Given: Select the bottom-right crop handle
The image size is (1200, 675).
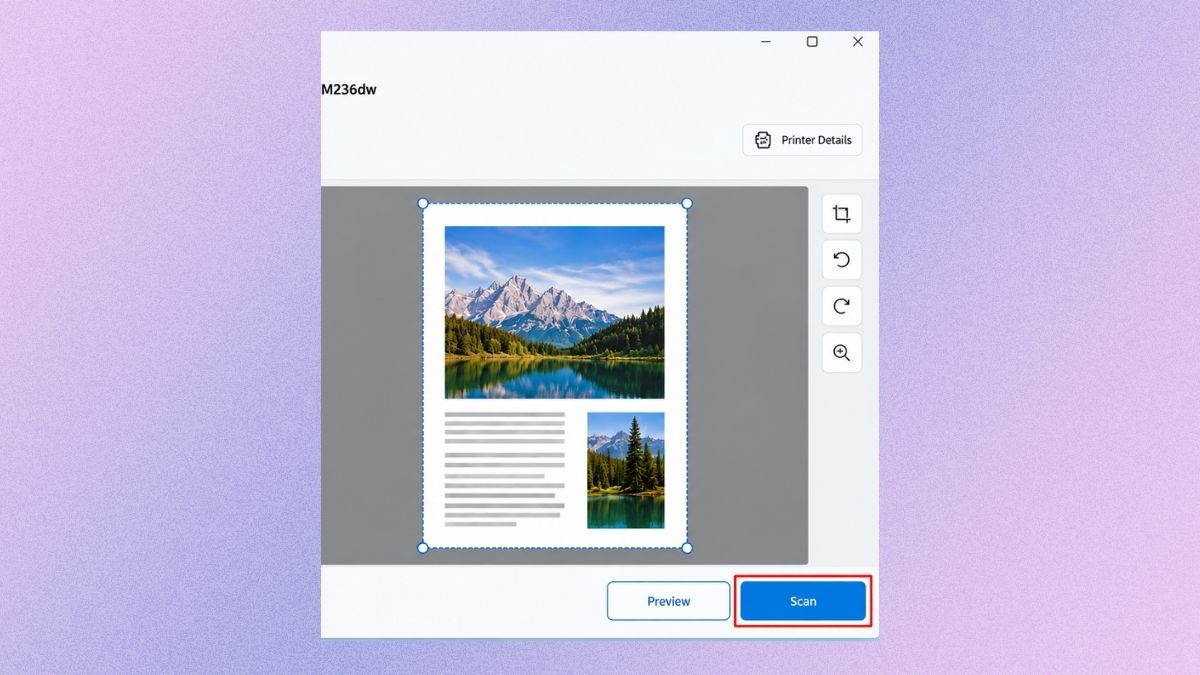Looking at the screenshot, I should point(686,547).
